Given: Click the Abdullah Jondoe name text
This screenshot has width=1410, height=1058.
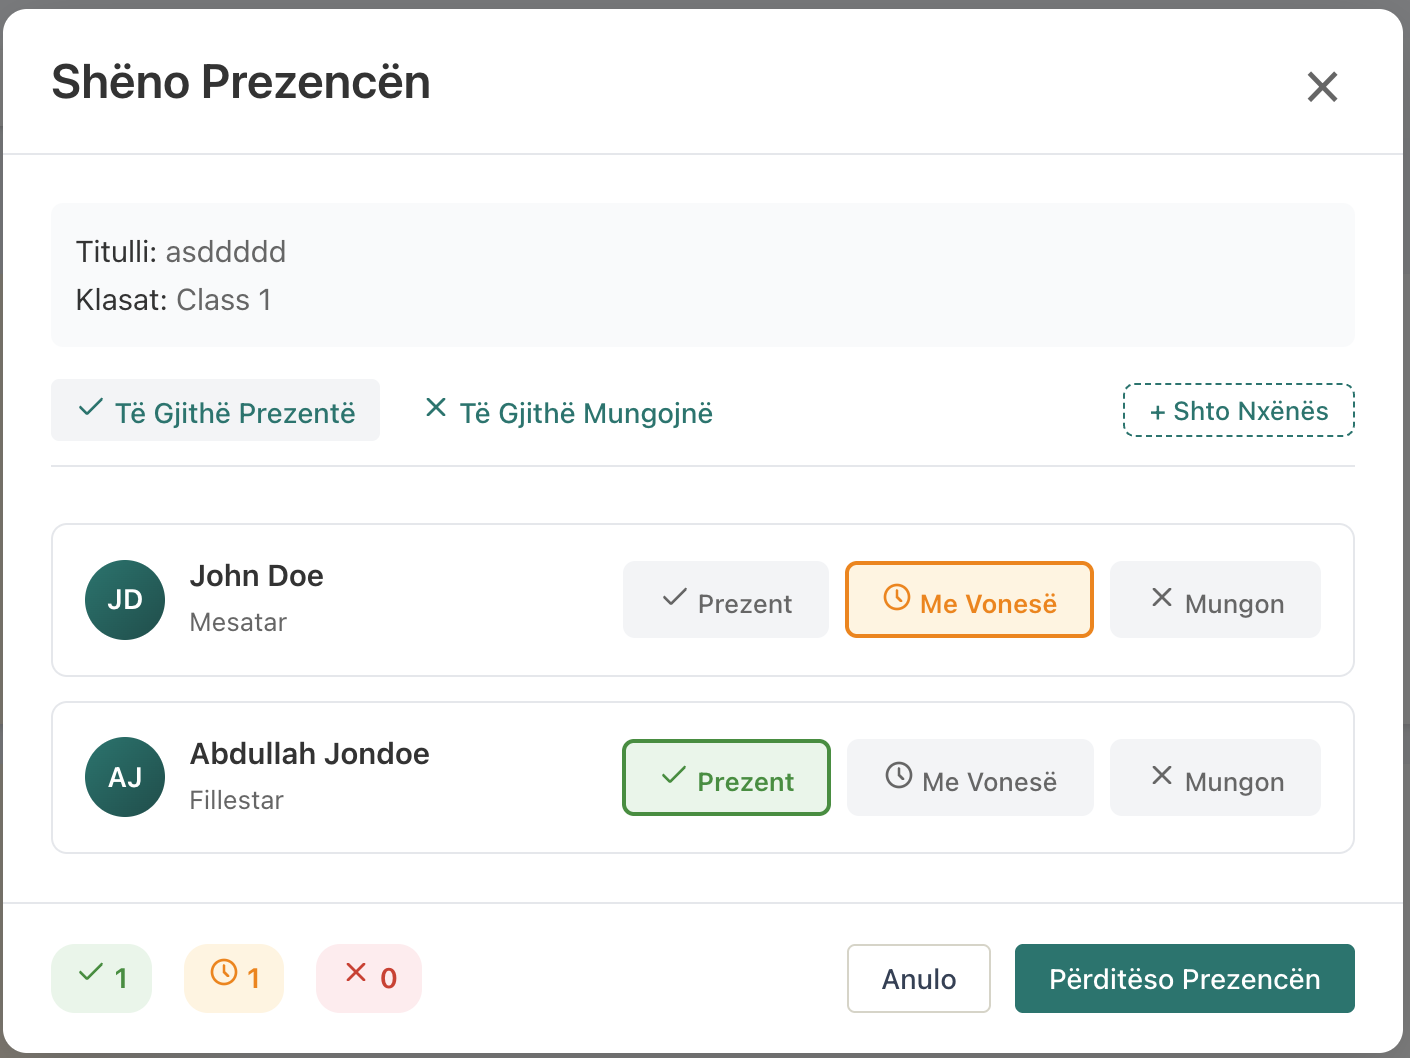Looking at the screenshot, I should (x=310, y=754).
